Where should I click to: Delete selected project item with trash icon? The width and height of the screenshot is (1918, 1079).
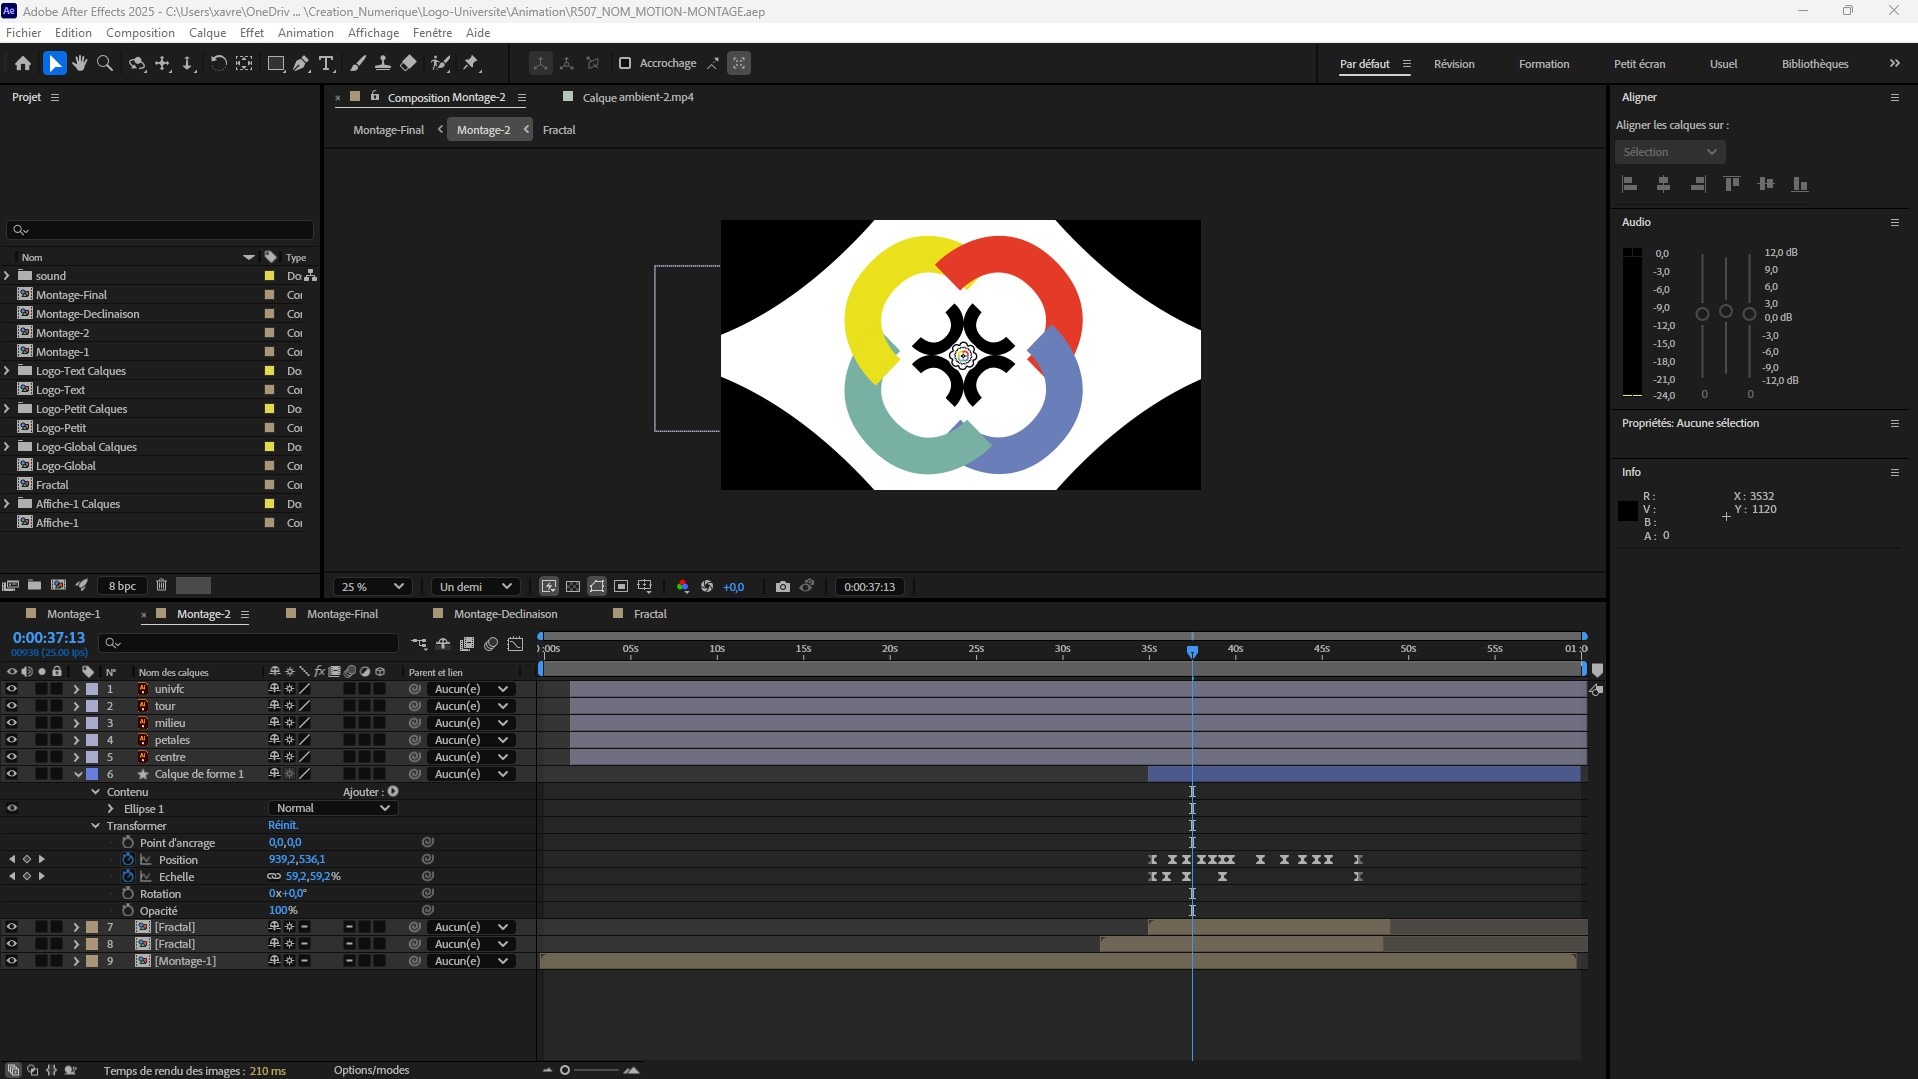point(161,586)
